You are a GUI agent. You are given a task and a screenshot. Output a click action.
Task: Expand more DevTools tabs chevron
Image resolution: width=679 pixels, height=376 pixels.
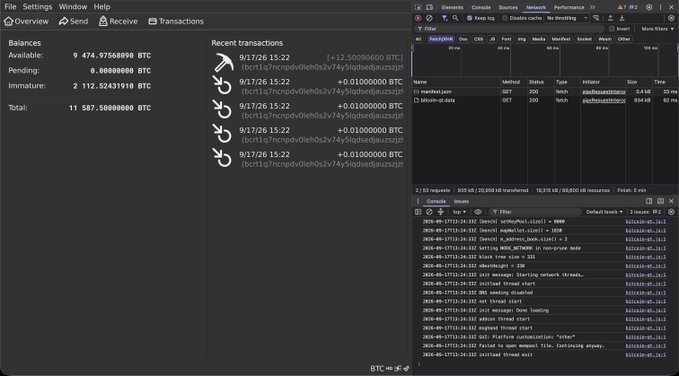point(592,7)
